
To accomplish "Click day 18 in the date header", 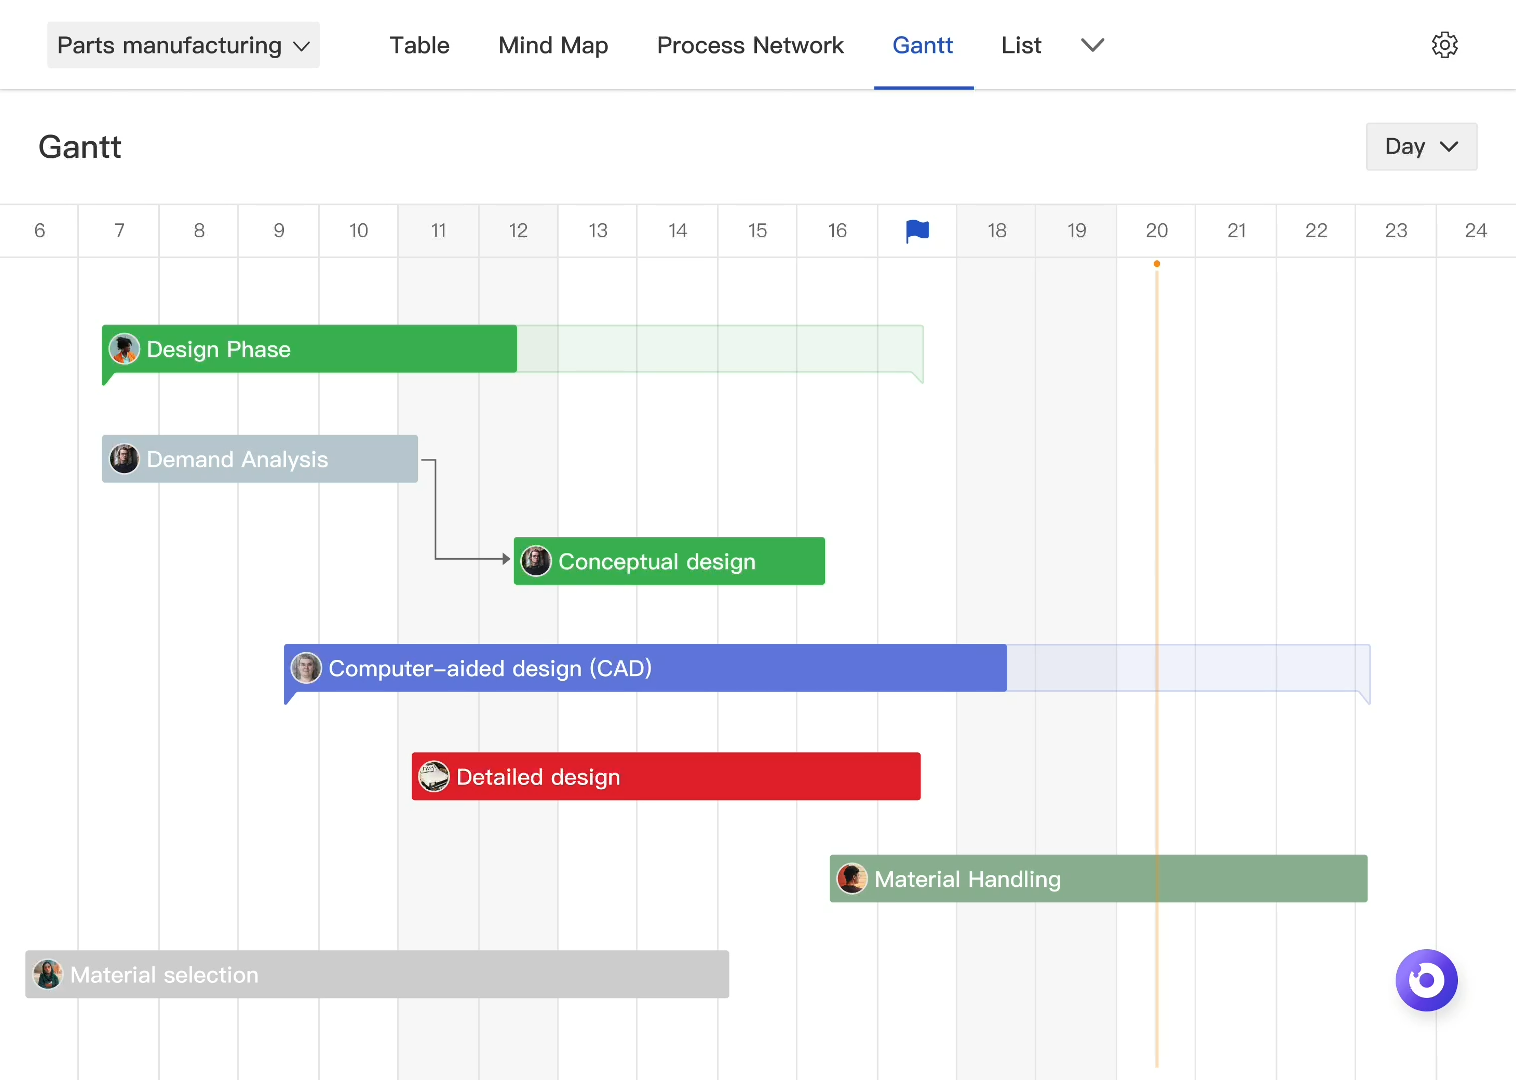I will point(997,231).
